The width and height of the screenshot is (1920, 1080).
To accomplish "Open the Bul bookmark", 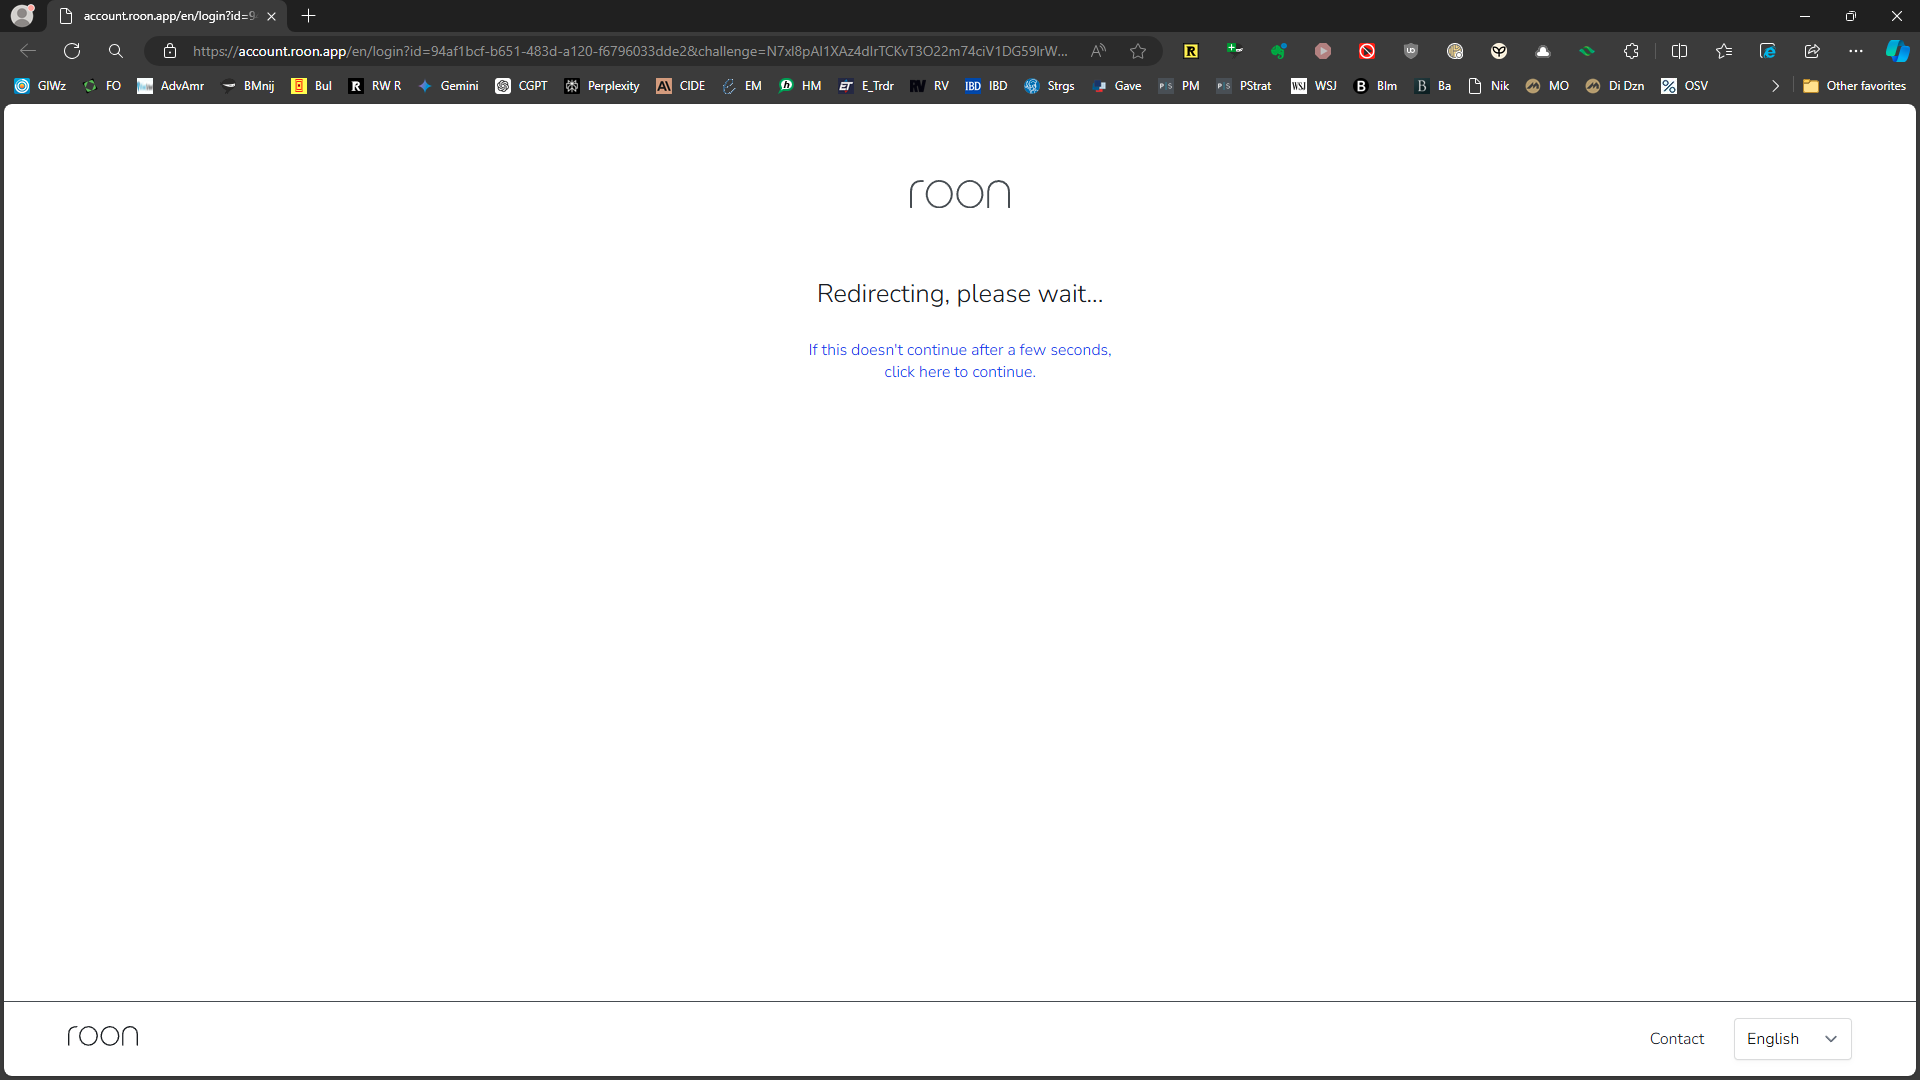I will click(x=312, y=86).
